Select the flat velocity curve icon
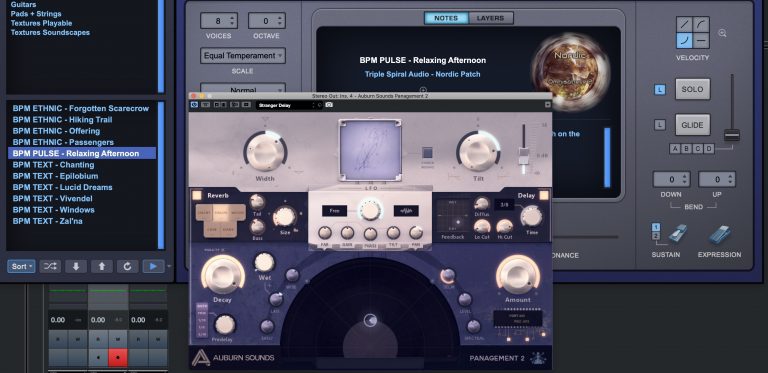This screenshot has width=768, height=373. (x=701, y=41)
